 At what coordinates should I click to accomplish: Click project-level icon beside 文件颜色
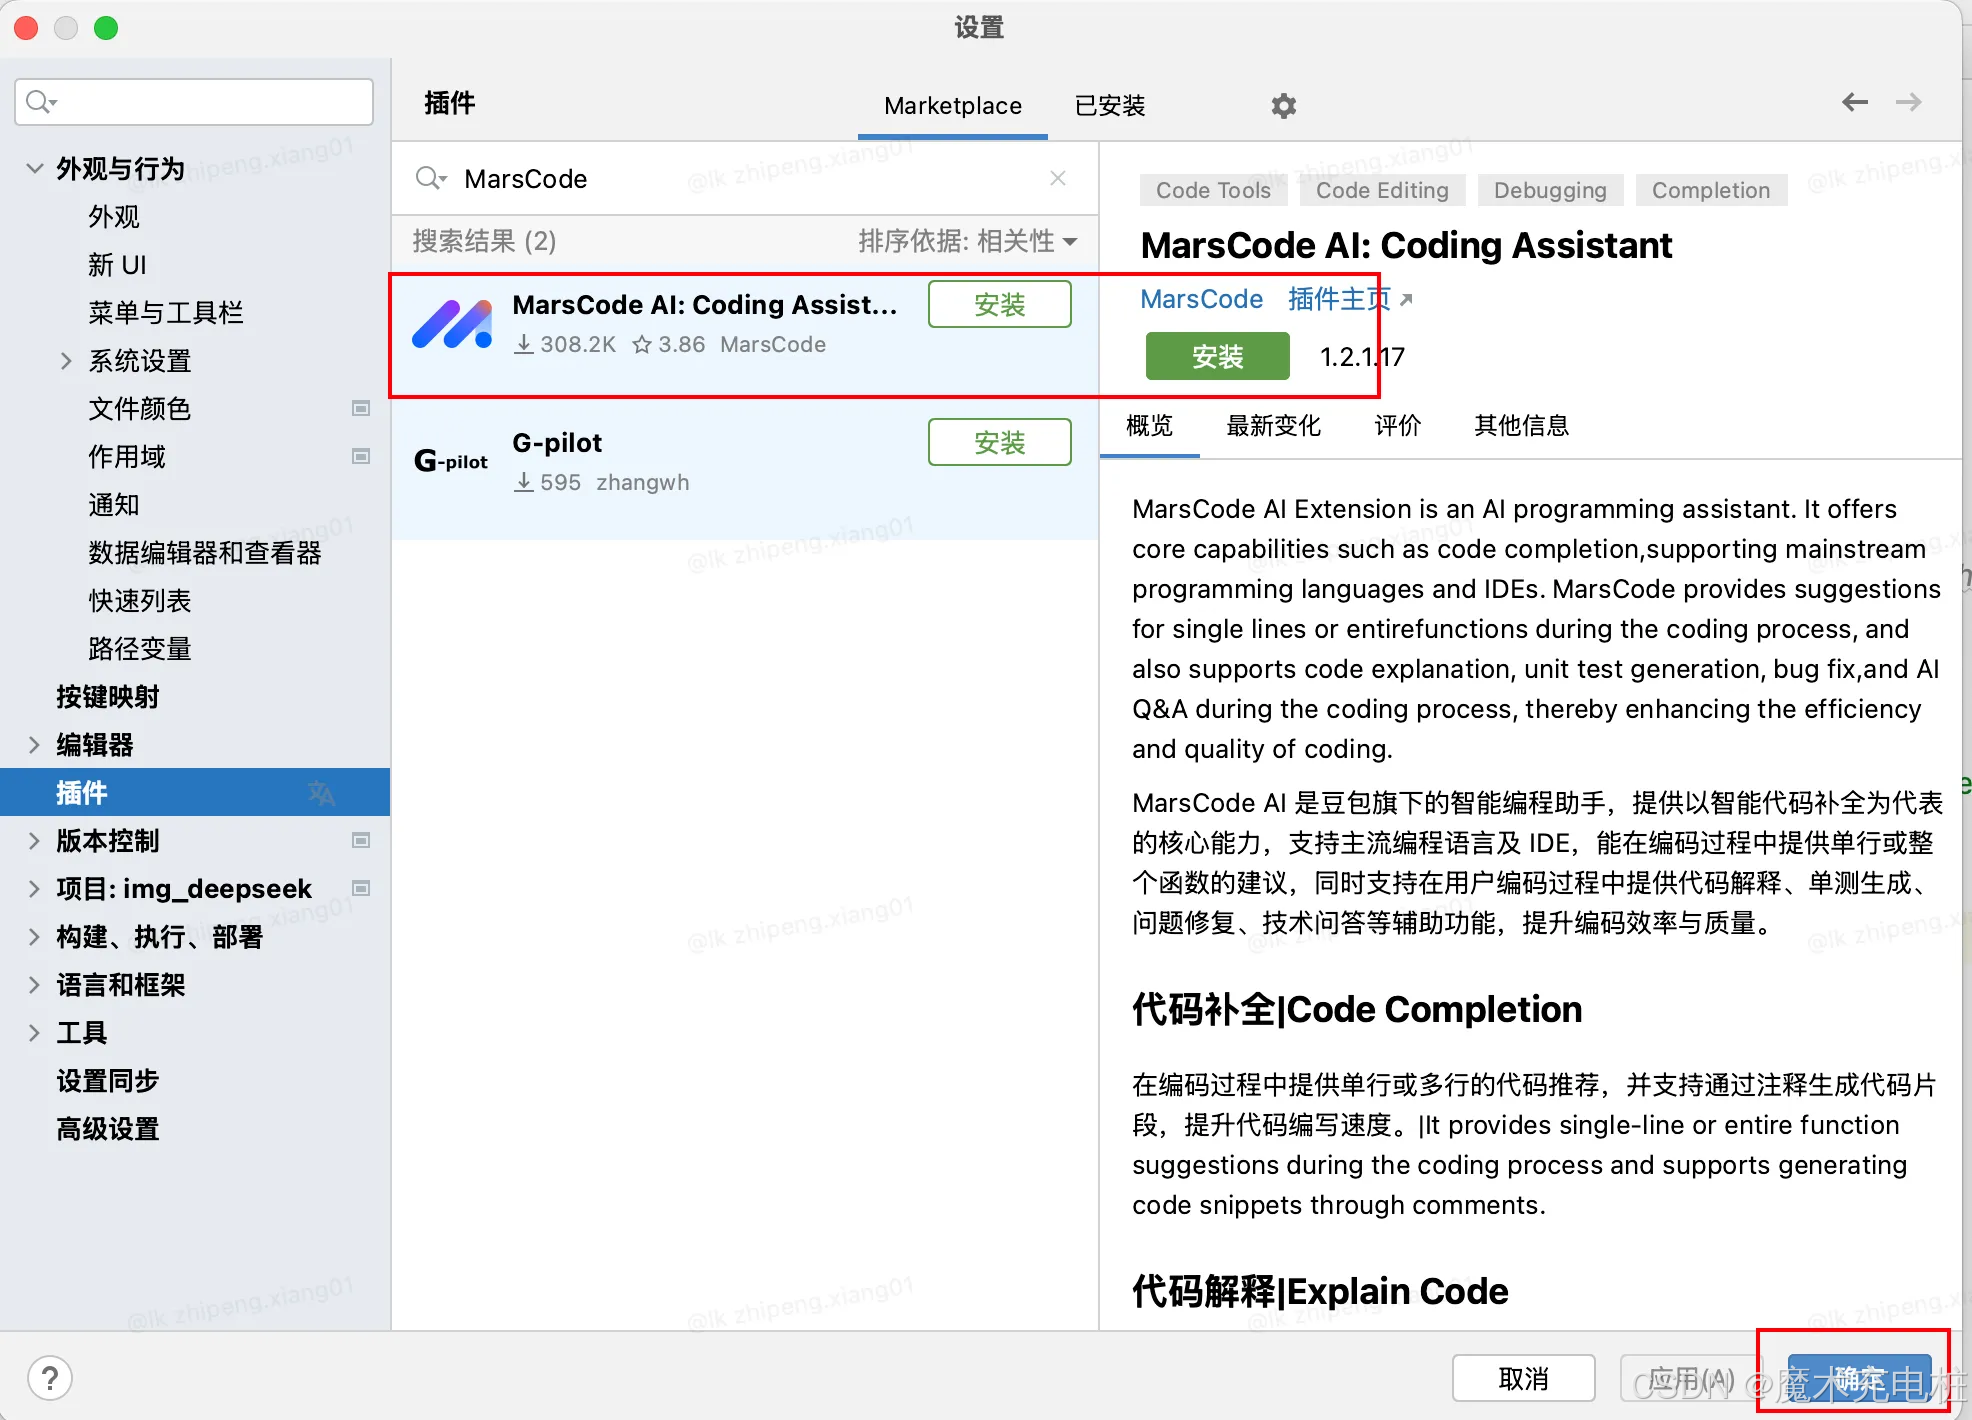tap(361, 408)
